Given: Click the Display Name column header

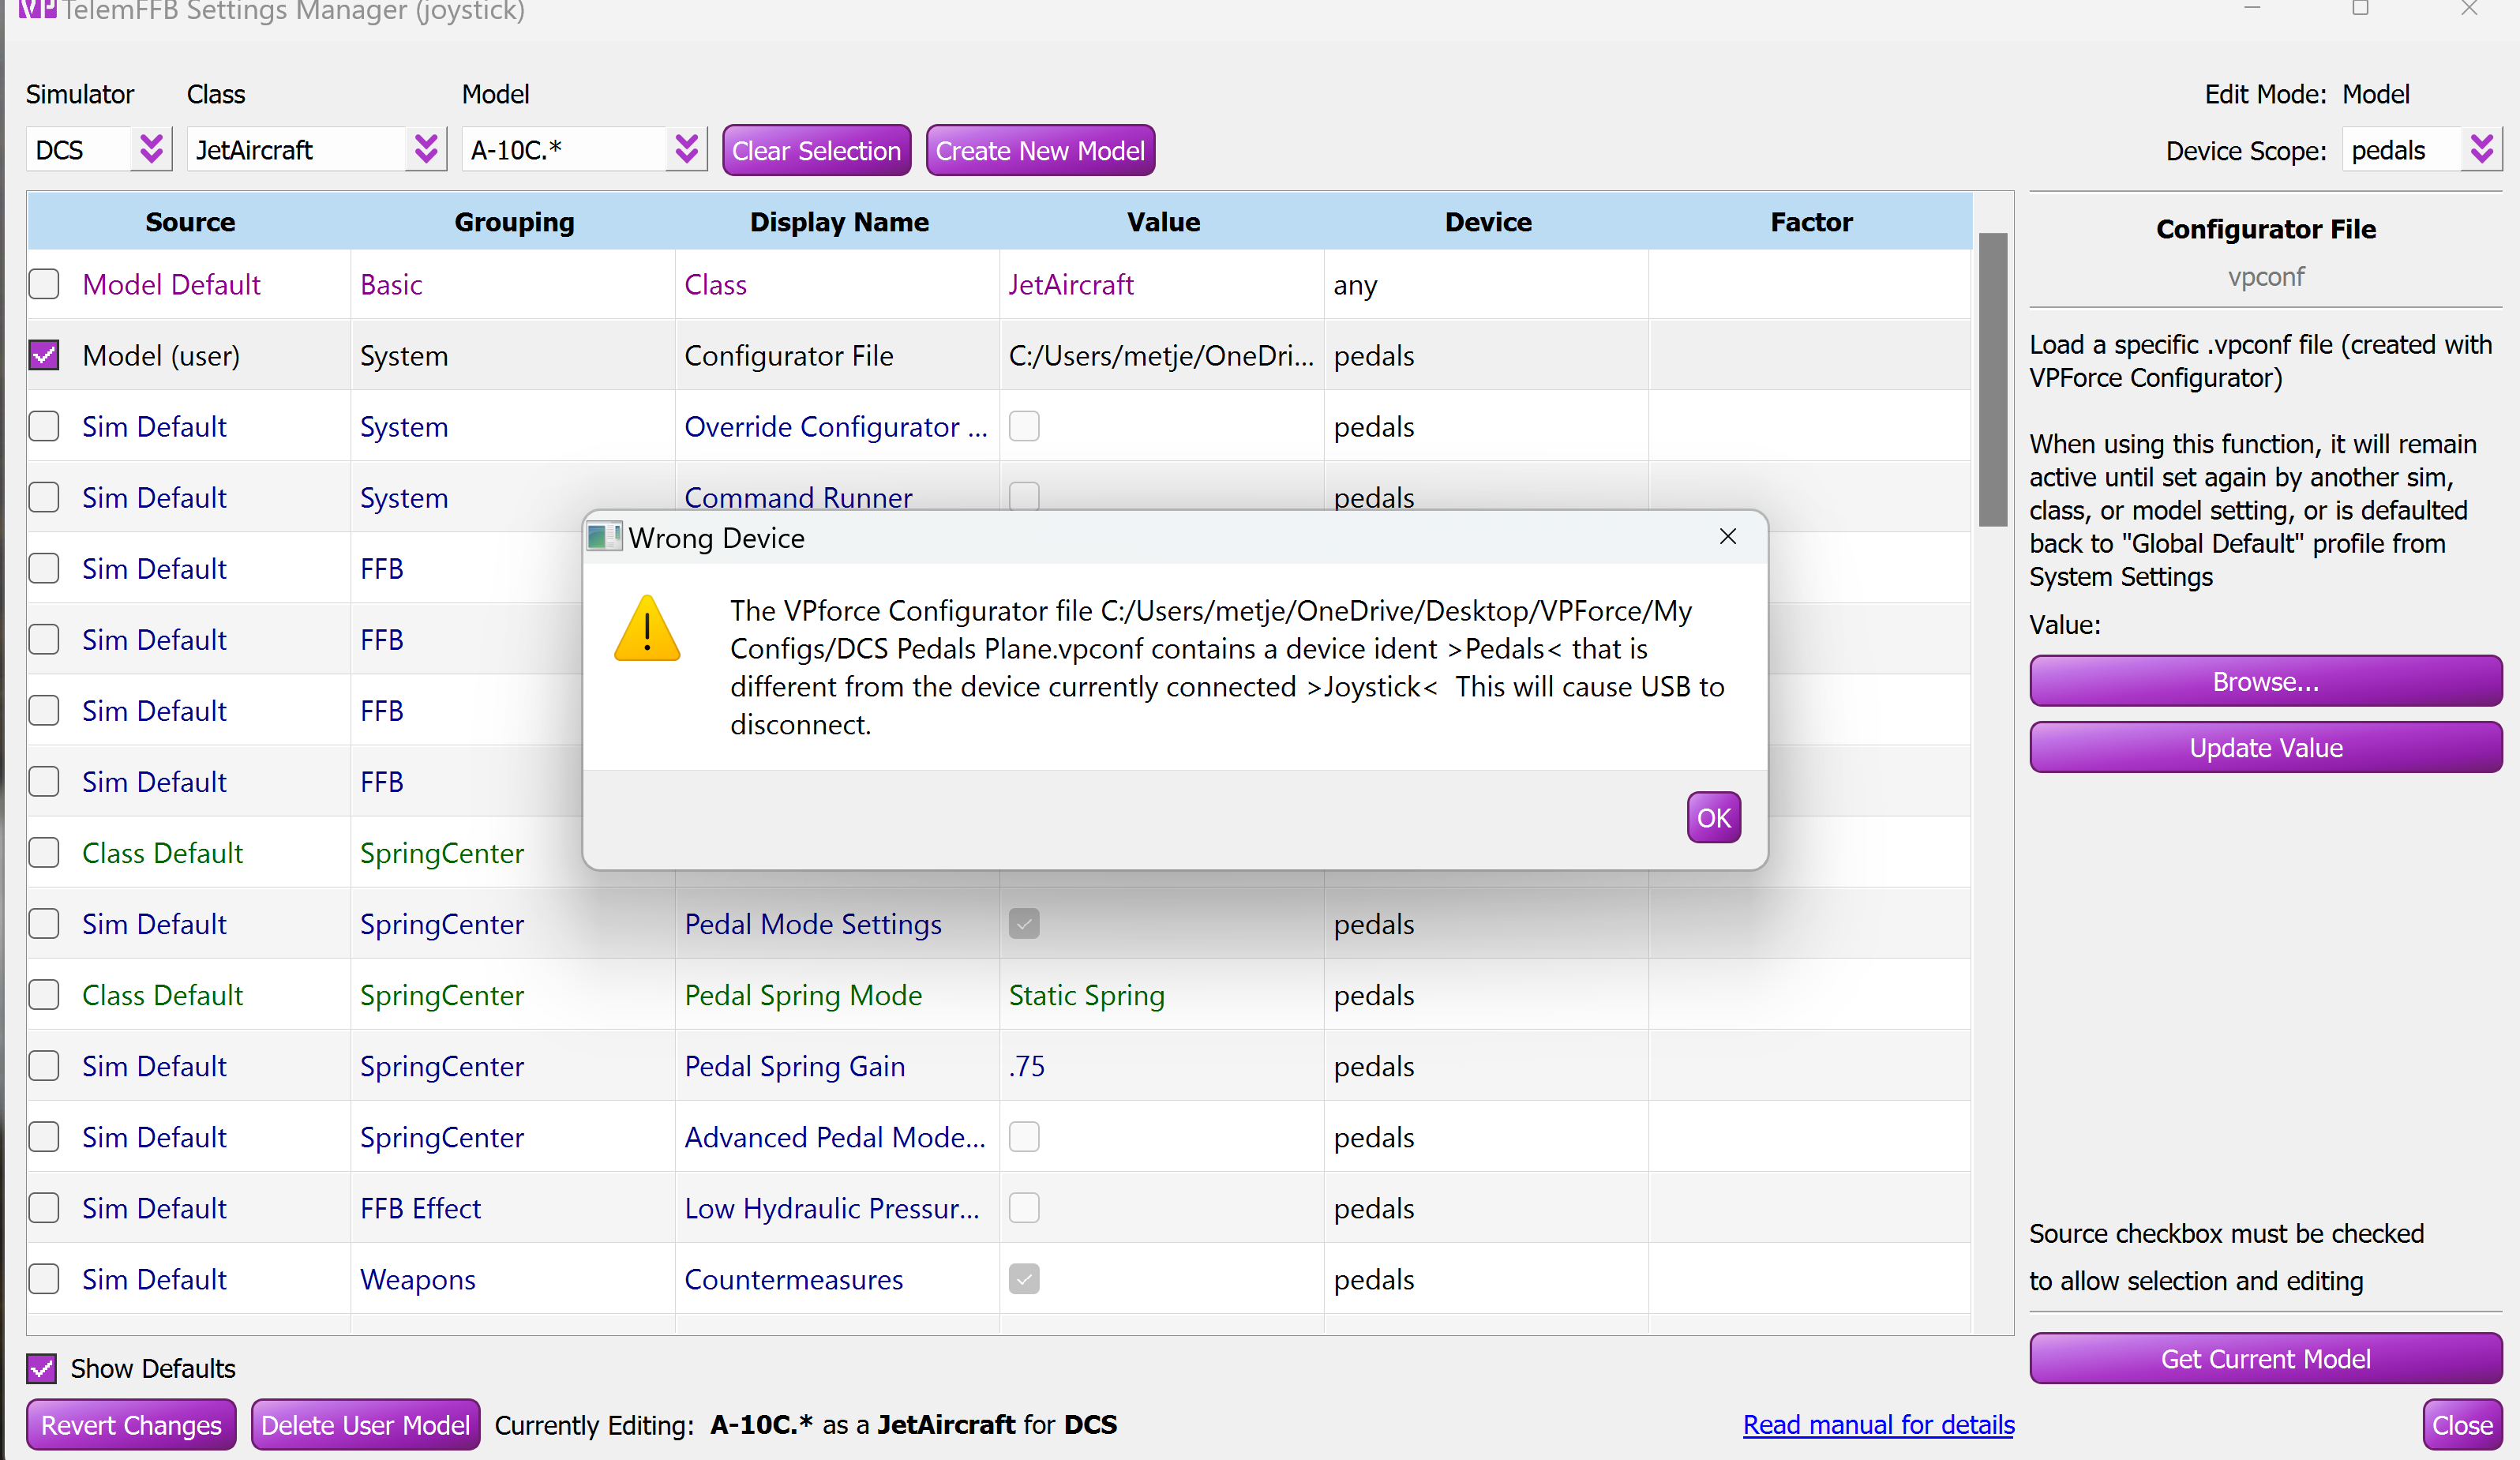Looking at the screenshot, I should [839, 222].
